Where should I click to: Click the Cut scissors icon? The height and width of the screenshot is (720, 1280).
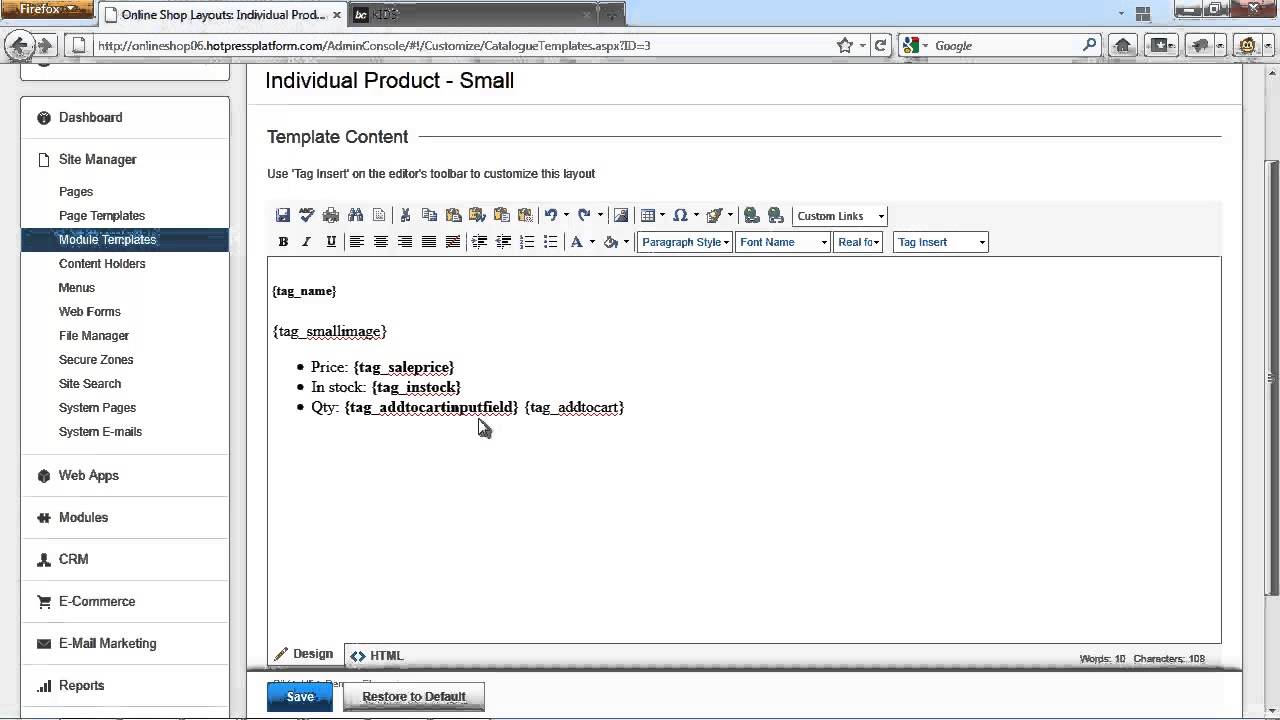(x=405, y=215)
